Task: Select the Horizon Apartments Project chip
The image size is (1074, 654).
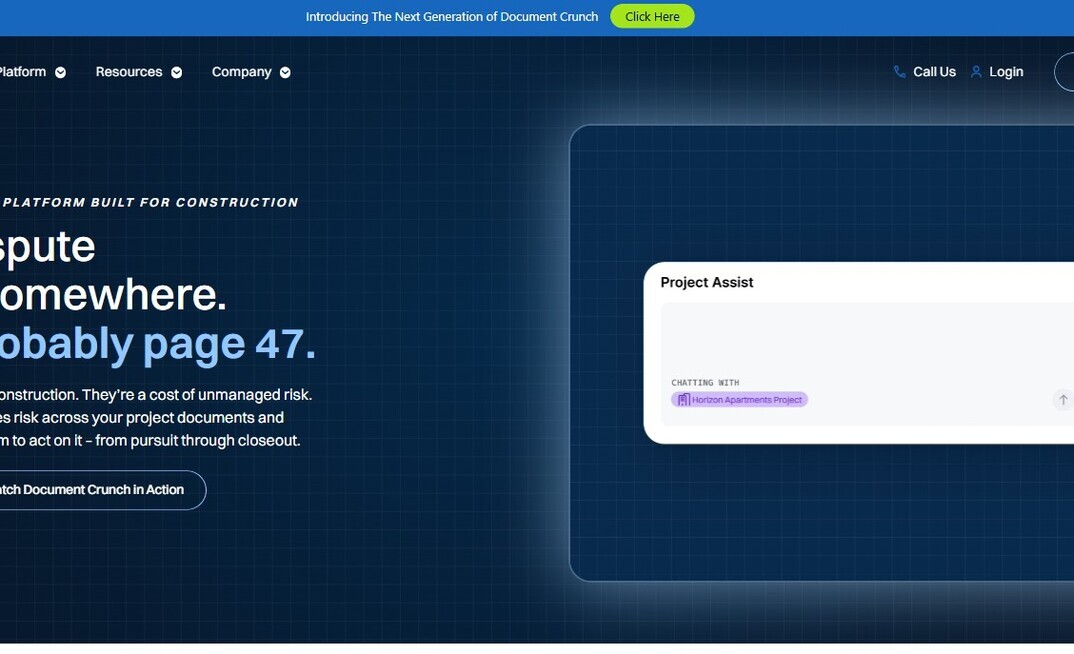Action: [739, 400]
